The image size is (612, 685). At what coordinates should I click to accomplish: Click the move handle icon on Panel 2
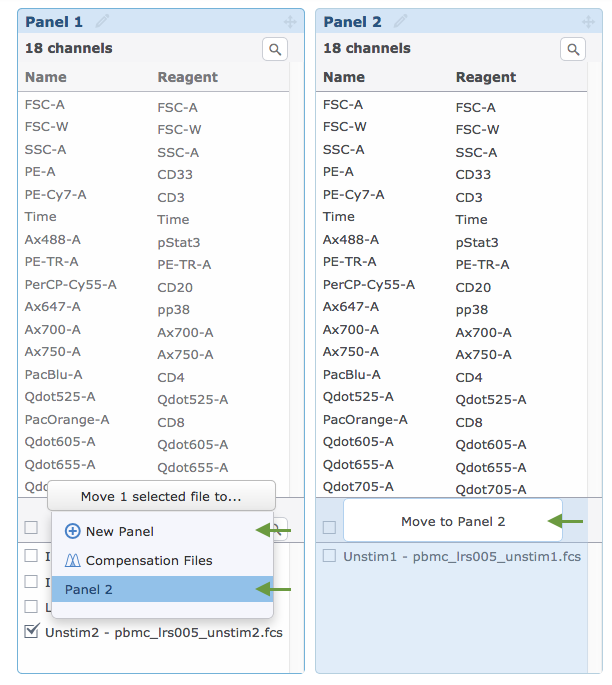[588, 22]
